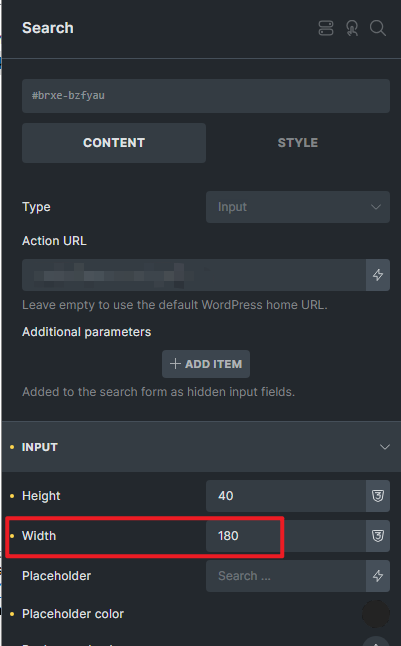The height and width of the screenshot is (646, 401).
Task: Open dynamic data lightning for Action URL
Action: (378, 275)
